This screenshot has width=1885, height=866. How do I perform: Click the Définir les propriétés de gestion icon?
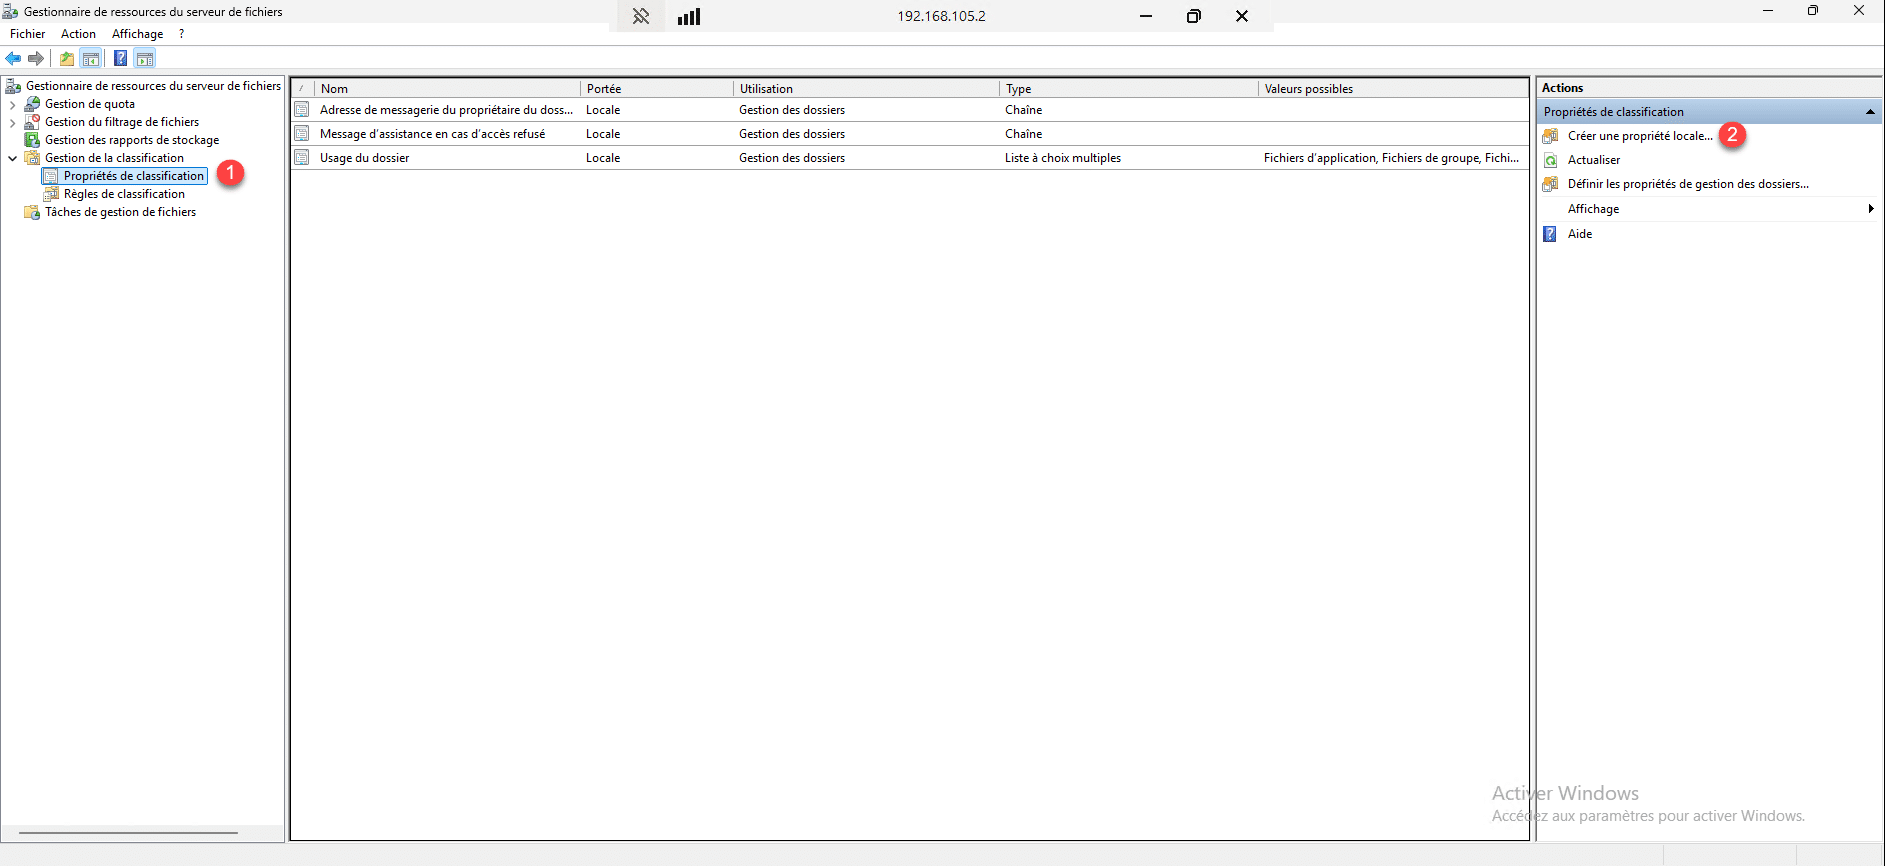(1550, 184)
